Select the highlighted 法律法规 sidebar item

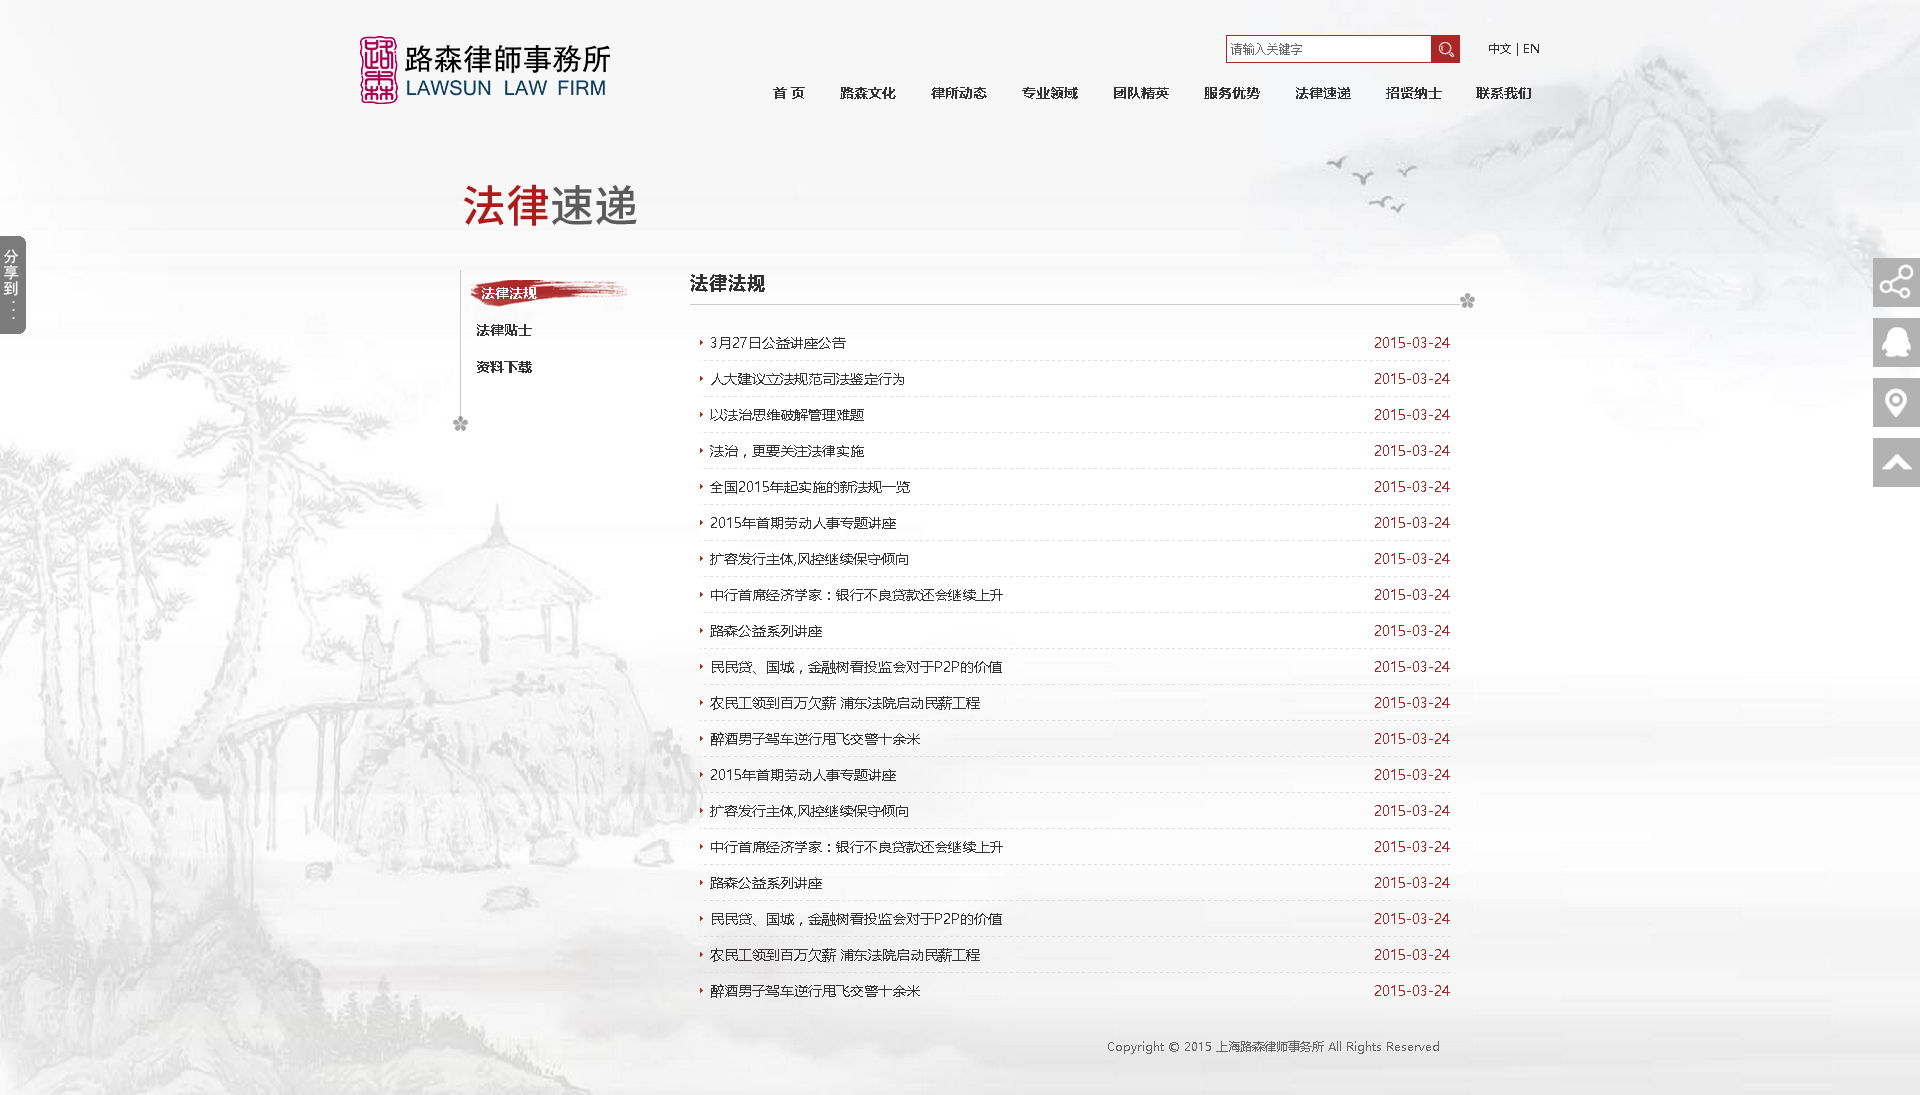[x=509, y=293]
